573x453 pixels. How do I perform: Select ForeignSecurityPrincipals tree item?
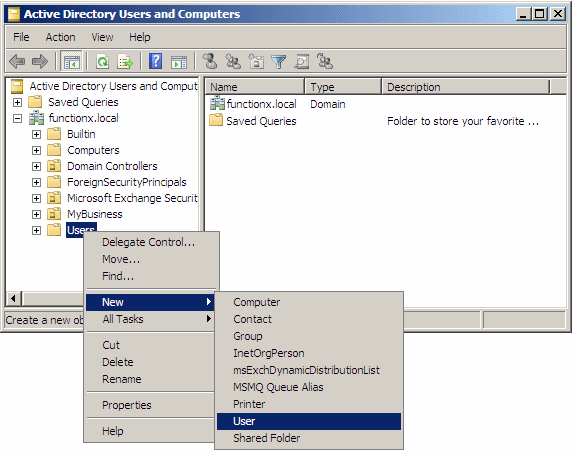[126, 182]
